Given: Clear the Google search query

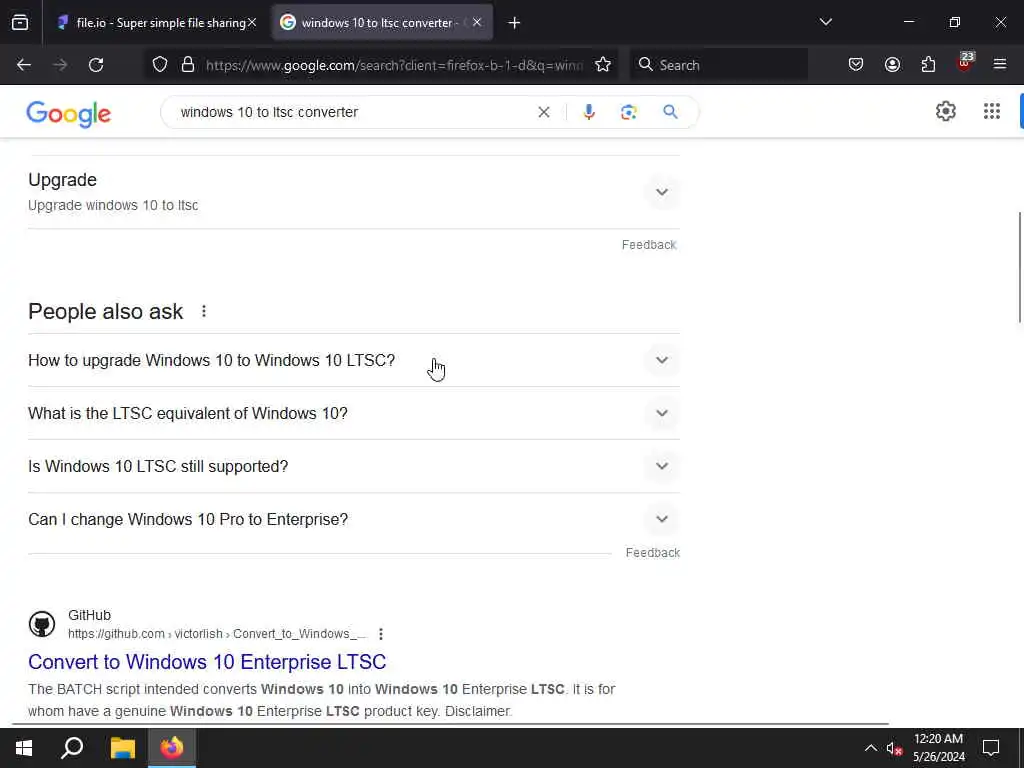Looking at the screenshot, I should [x=543, y=112].
